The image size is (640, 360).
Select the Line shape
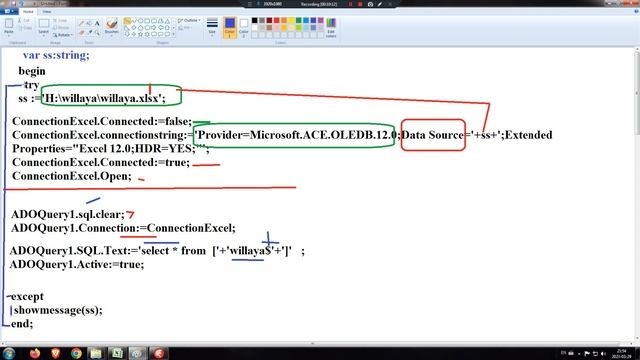tap(127, 21)
